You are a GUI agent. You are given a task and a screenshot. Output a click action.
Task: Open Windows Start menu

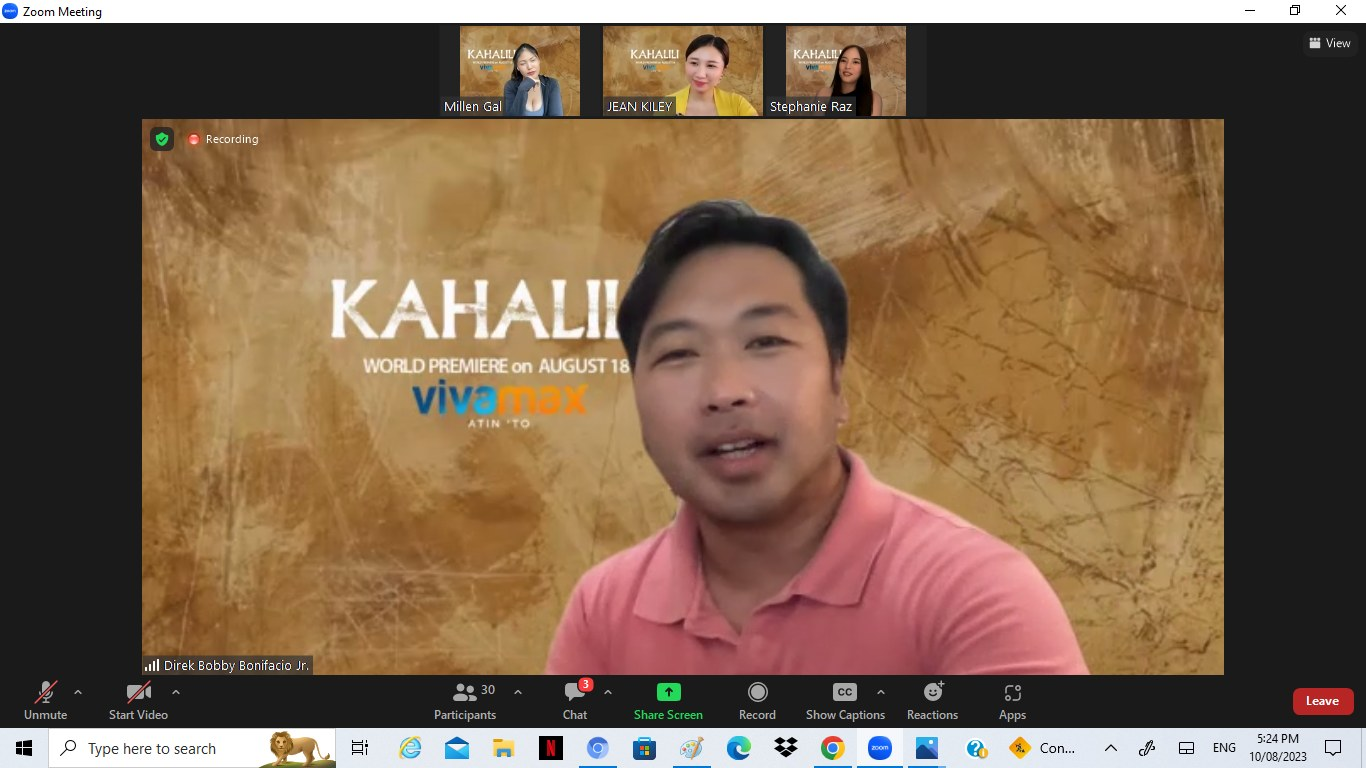click(x=24, y=748)
